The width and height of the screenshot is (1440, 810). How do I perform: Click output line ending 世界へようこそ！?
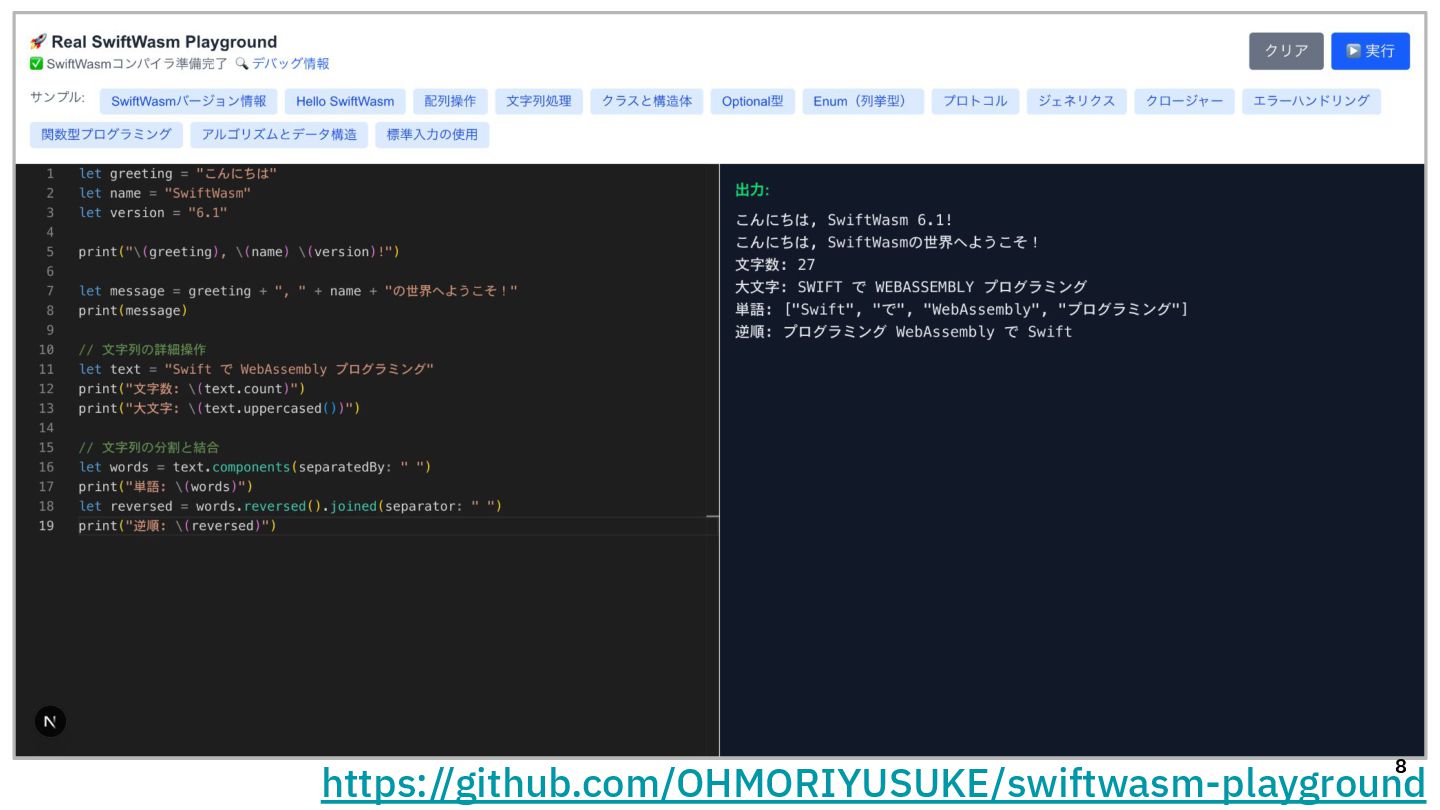point(888,242)
